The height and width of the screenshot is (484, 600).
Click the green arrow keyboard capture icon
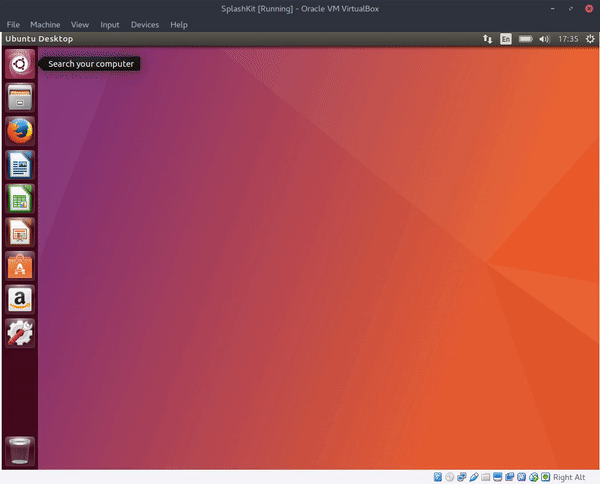click(545, 477)
